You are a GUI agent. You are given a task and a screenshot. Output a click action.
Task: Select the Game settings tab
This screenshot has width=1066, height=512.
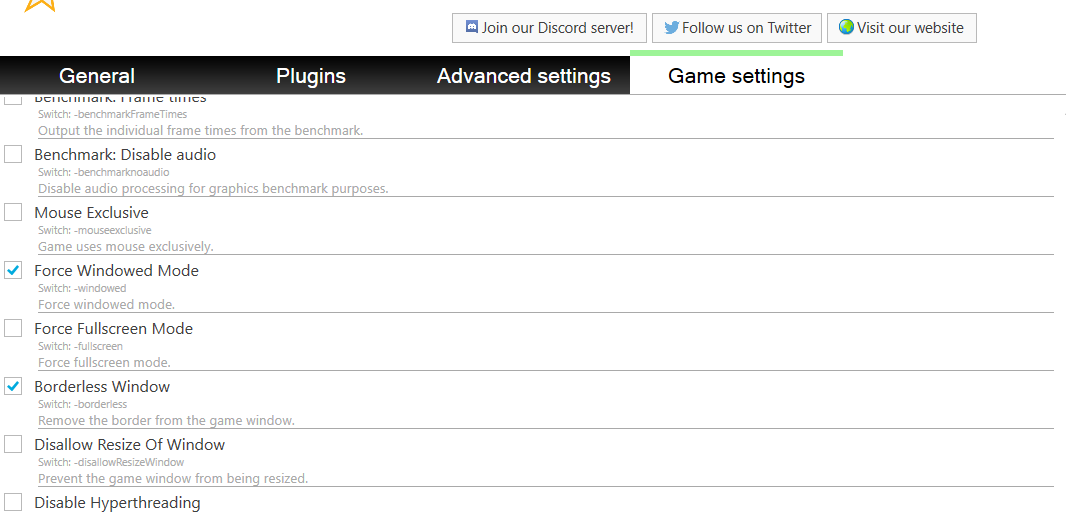tap(736, 76)
